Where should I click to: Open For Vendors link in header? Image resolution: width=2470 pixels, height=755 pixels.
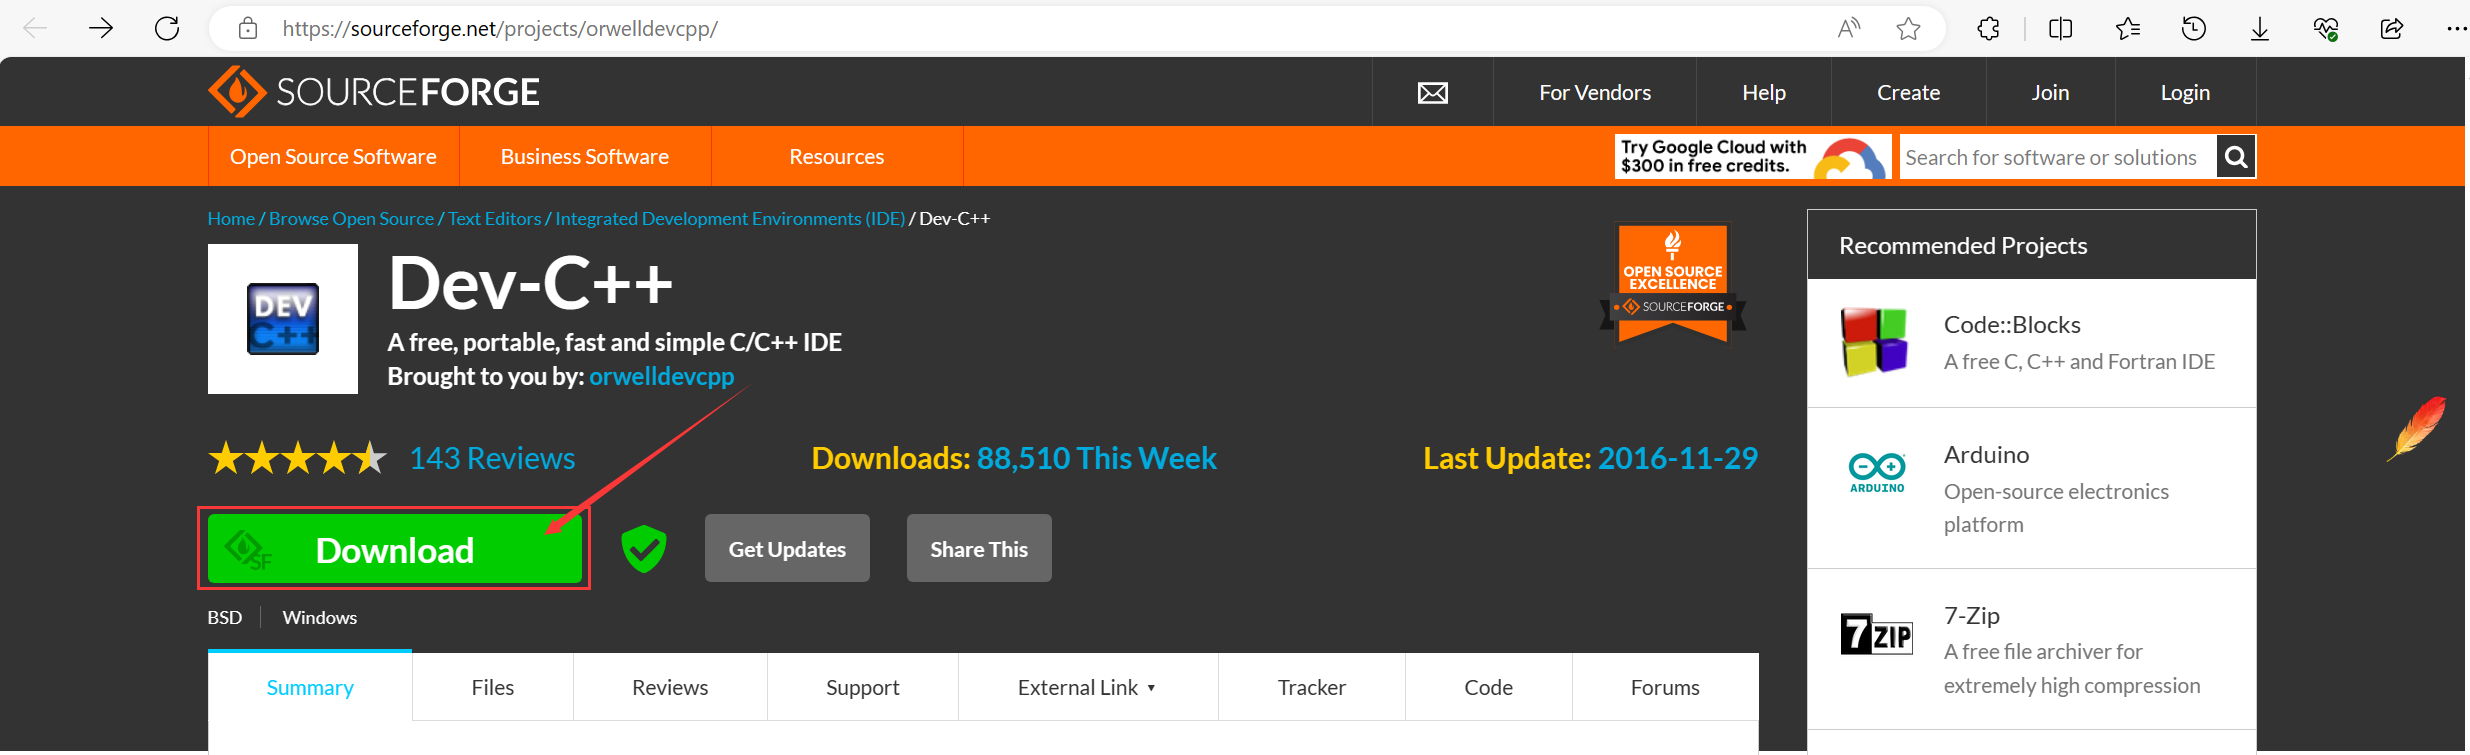(1595, 92)
